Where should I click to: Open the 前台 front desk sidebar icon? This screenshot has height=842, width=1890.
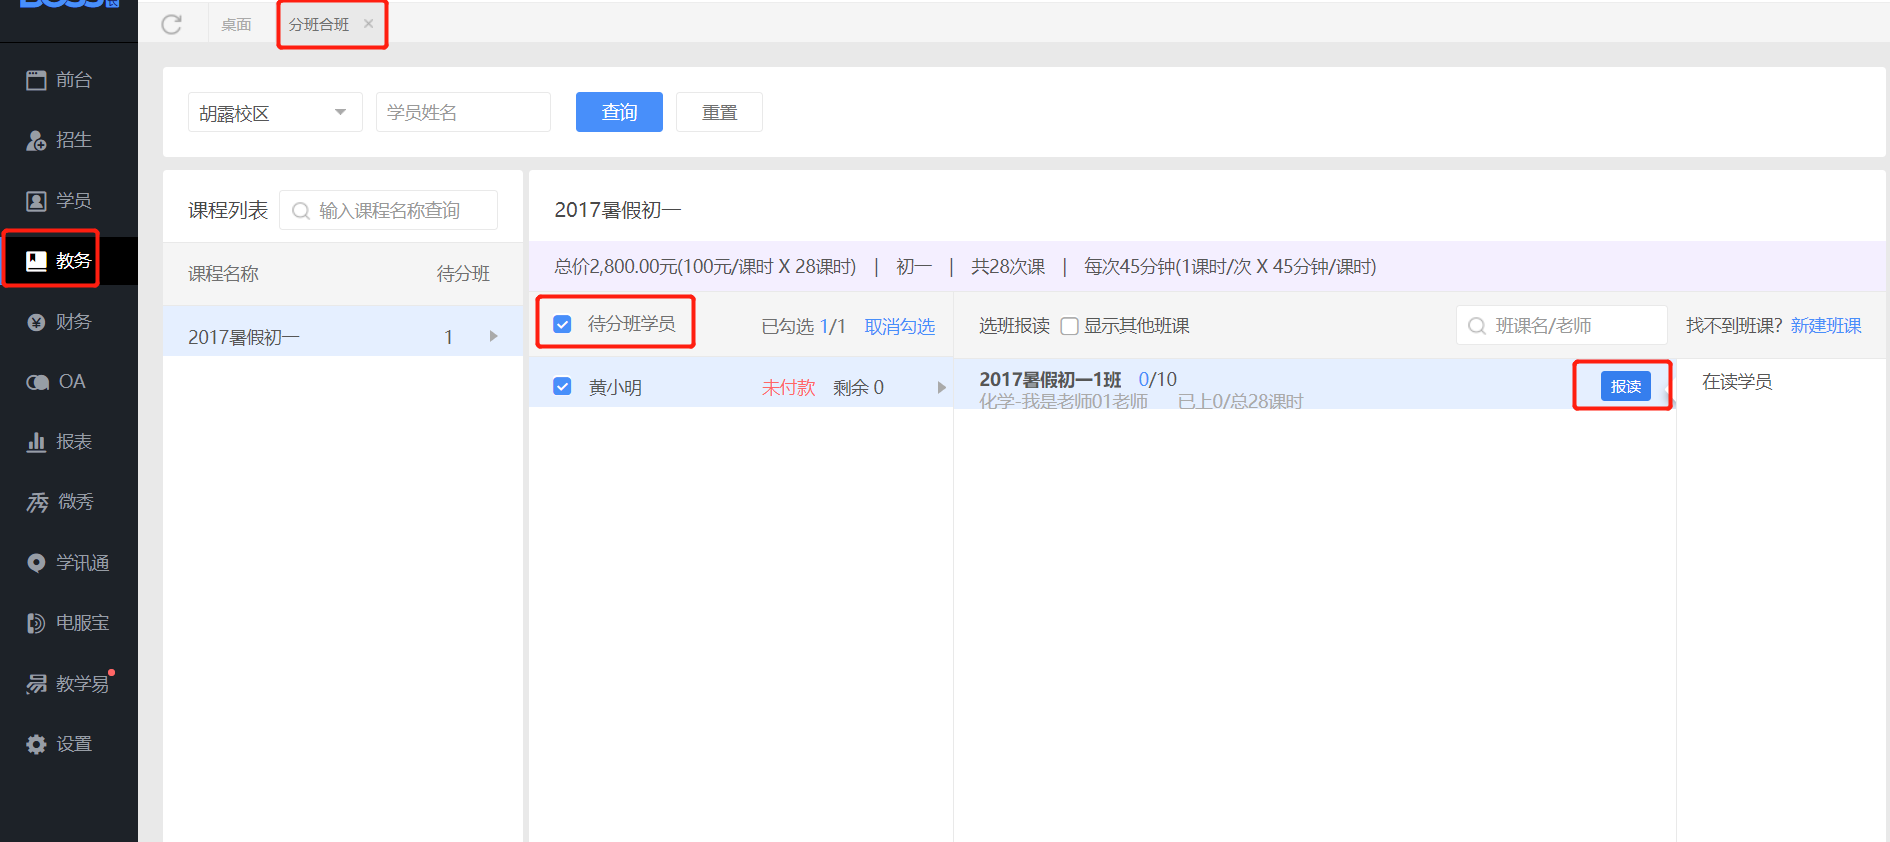[36, 80]
